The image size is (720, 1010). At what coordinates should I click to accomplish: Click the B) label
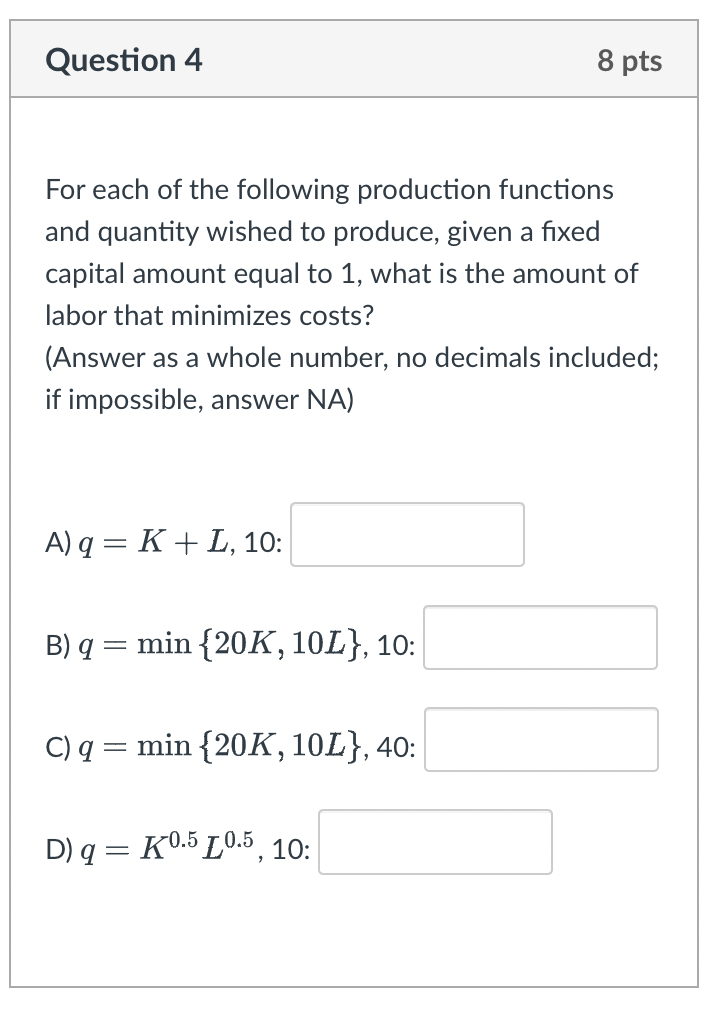pyautogui.click(x=58, y=645)
